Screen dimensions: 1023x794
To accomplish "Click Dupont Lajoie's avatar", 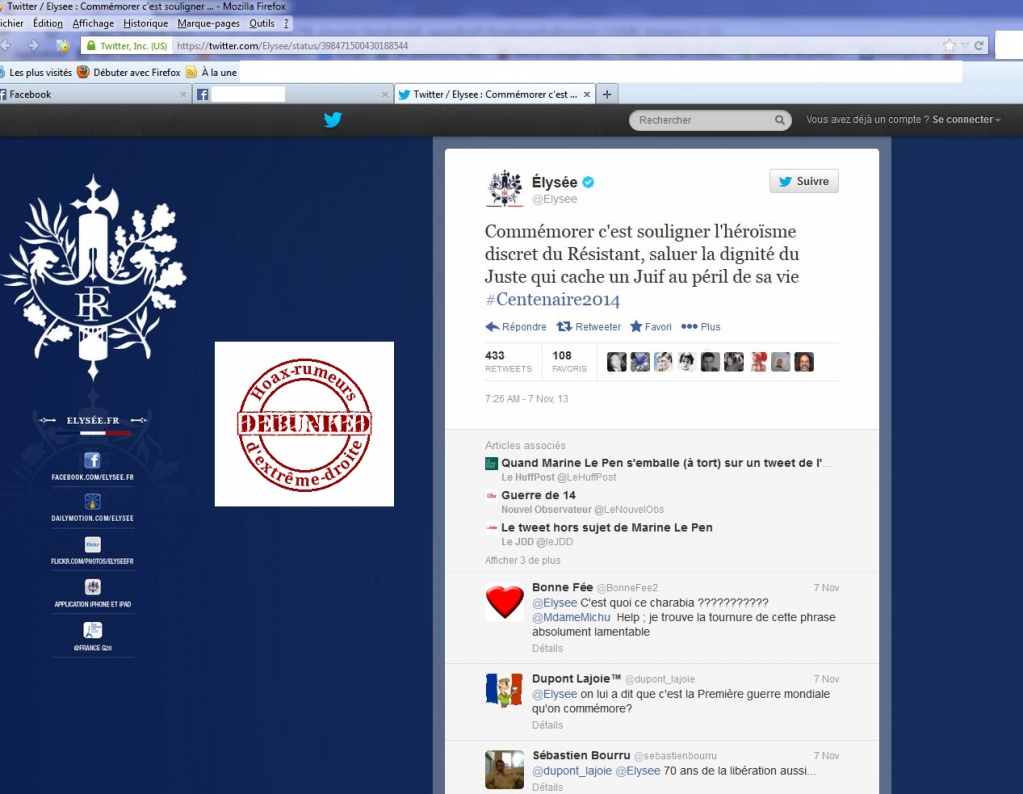I will (504, 690).
